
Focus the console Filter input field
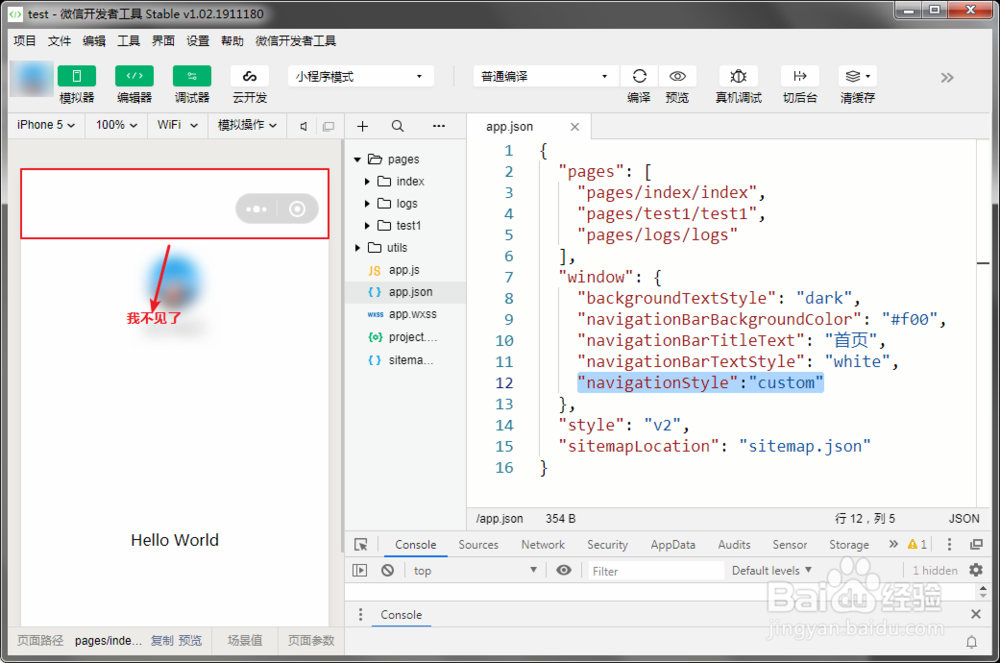pos(655,571)
